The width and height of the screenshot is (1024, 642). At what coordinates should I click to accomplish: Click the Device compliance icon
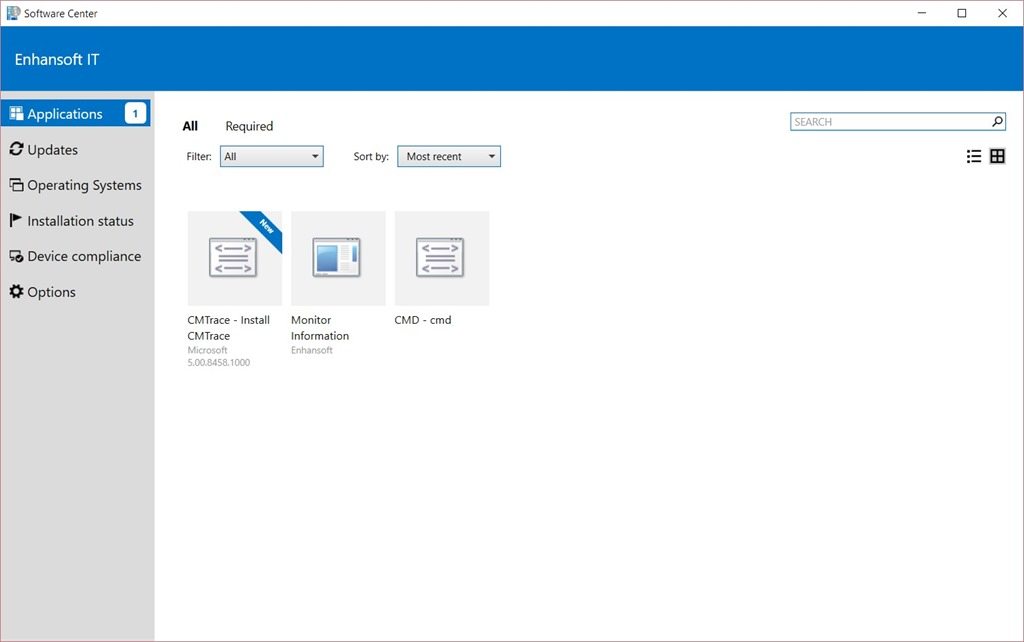(x=16, y=256)
